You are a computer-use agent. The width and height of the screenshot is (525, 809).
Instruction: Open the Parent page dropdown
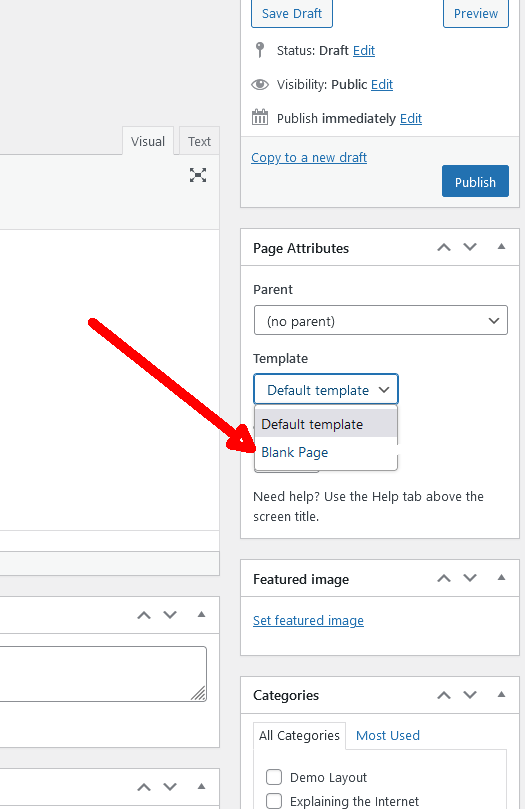(381, 320)
